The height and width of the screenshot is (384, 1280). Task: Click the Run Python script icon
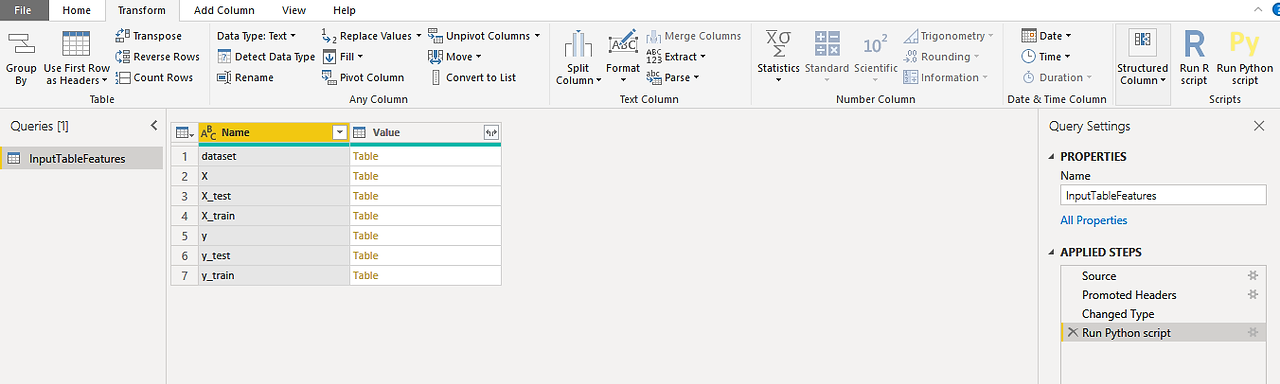1244,45
